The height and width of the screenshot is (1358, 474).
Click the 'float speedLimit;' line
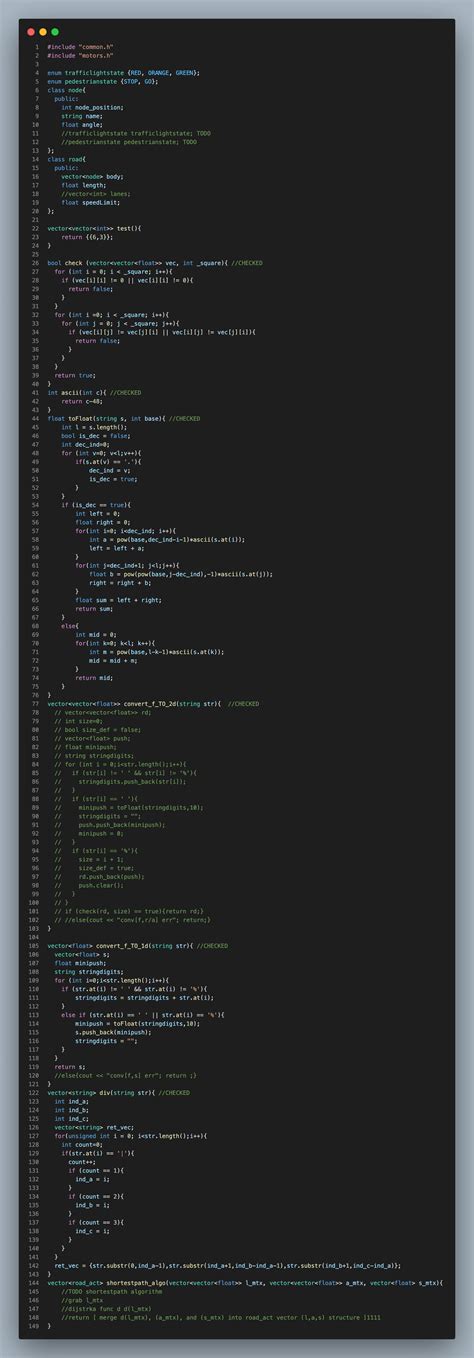click(x=90, y=202)
